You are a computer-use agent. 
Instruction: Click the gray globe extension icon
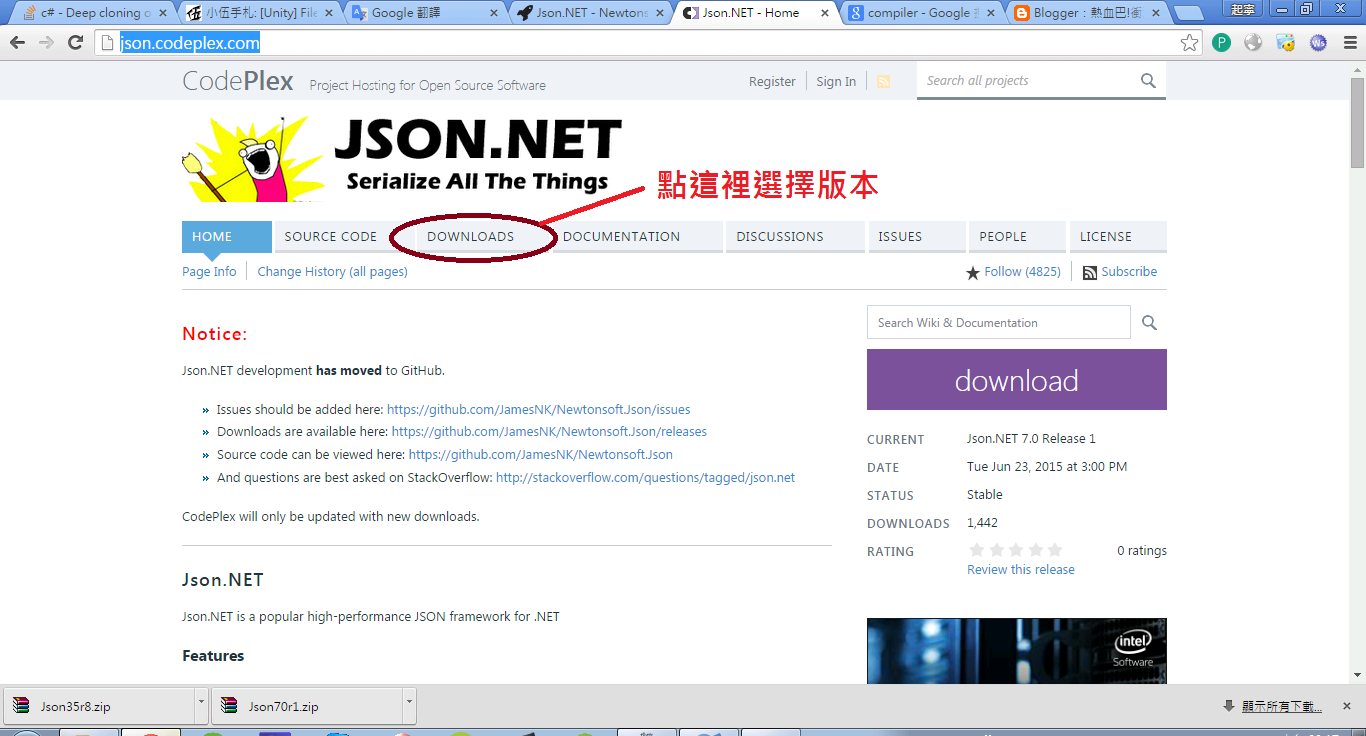point(1253,43)
